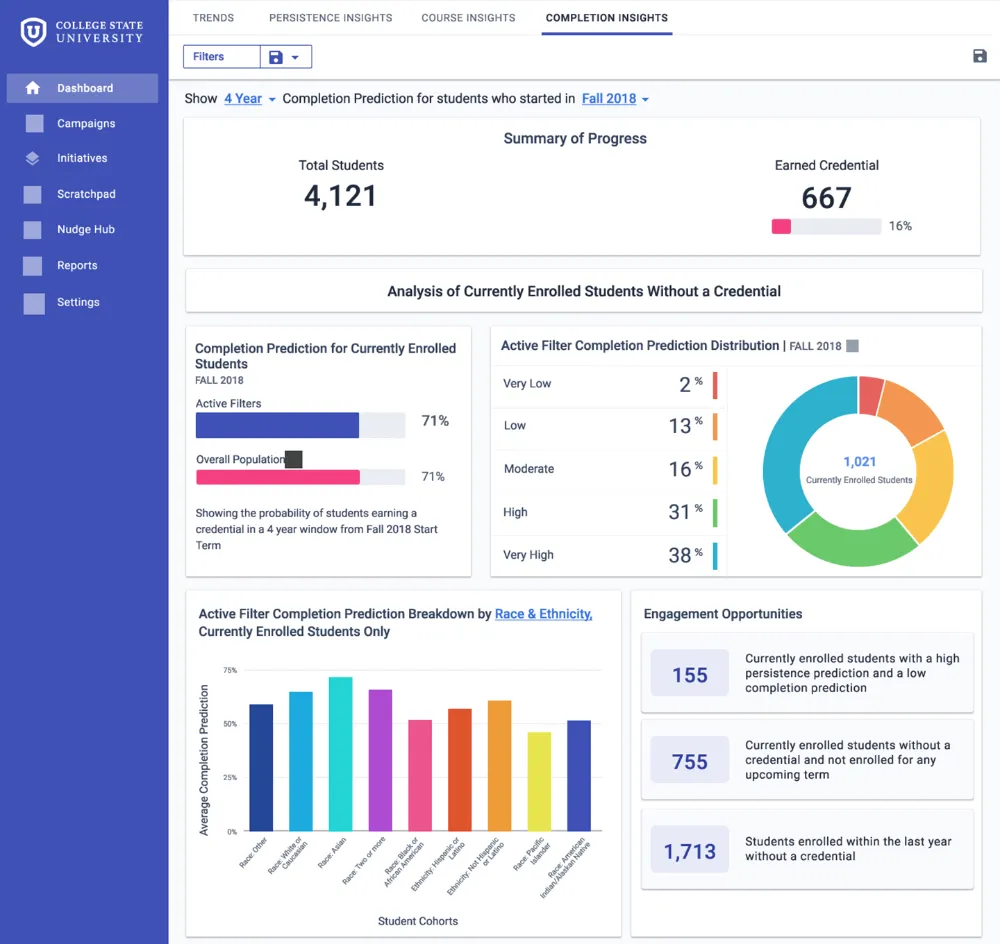Click the save icon at top right
The width and height of the screenshot is (1000, 944).
[x=980, y=56]
